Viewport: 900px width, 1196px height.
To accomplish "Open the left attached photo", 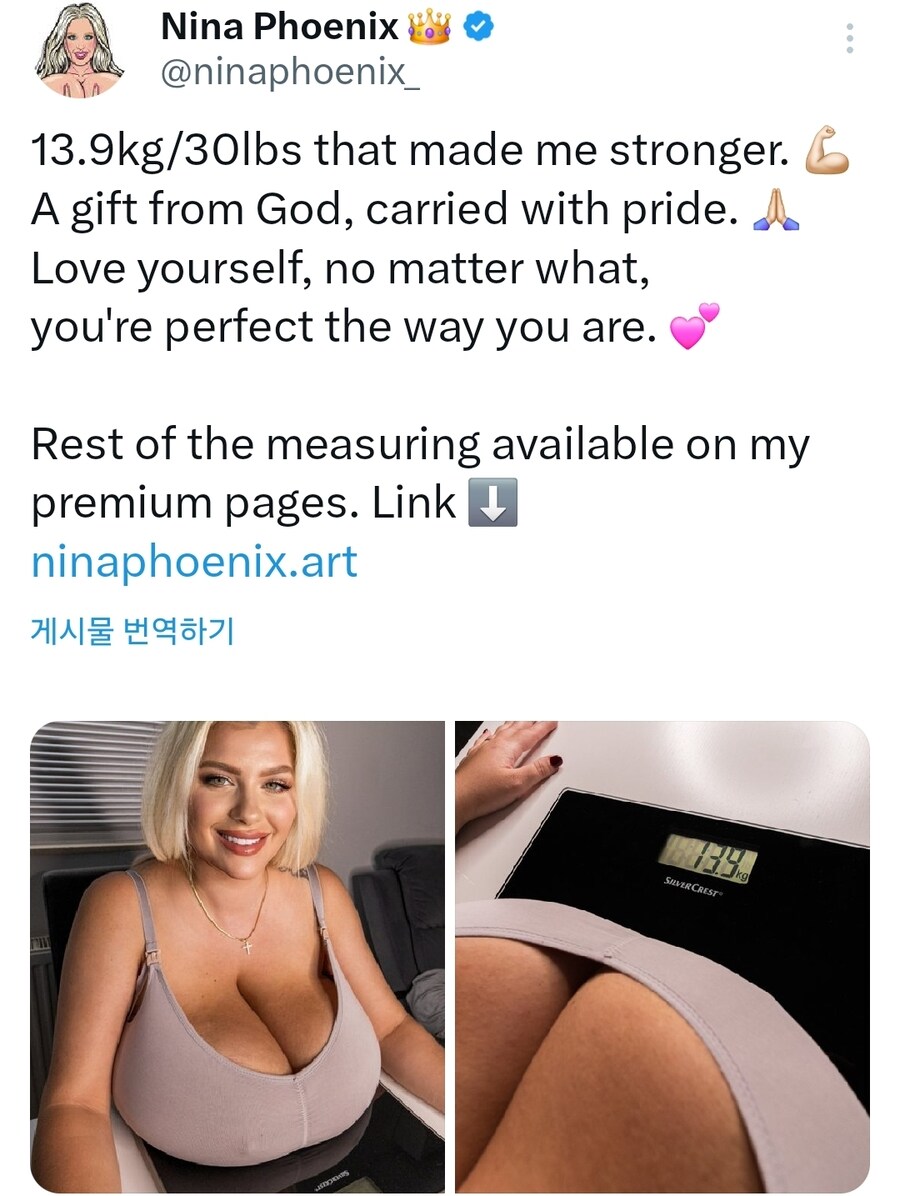I will point(237,956).
